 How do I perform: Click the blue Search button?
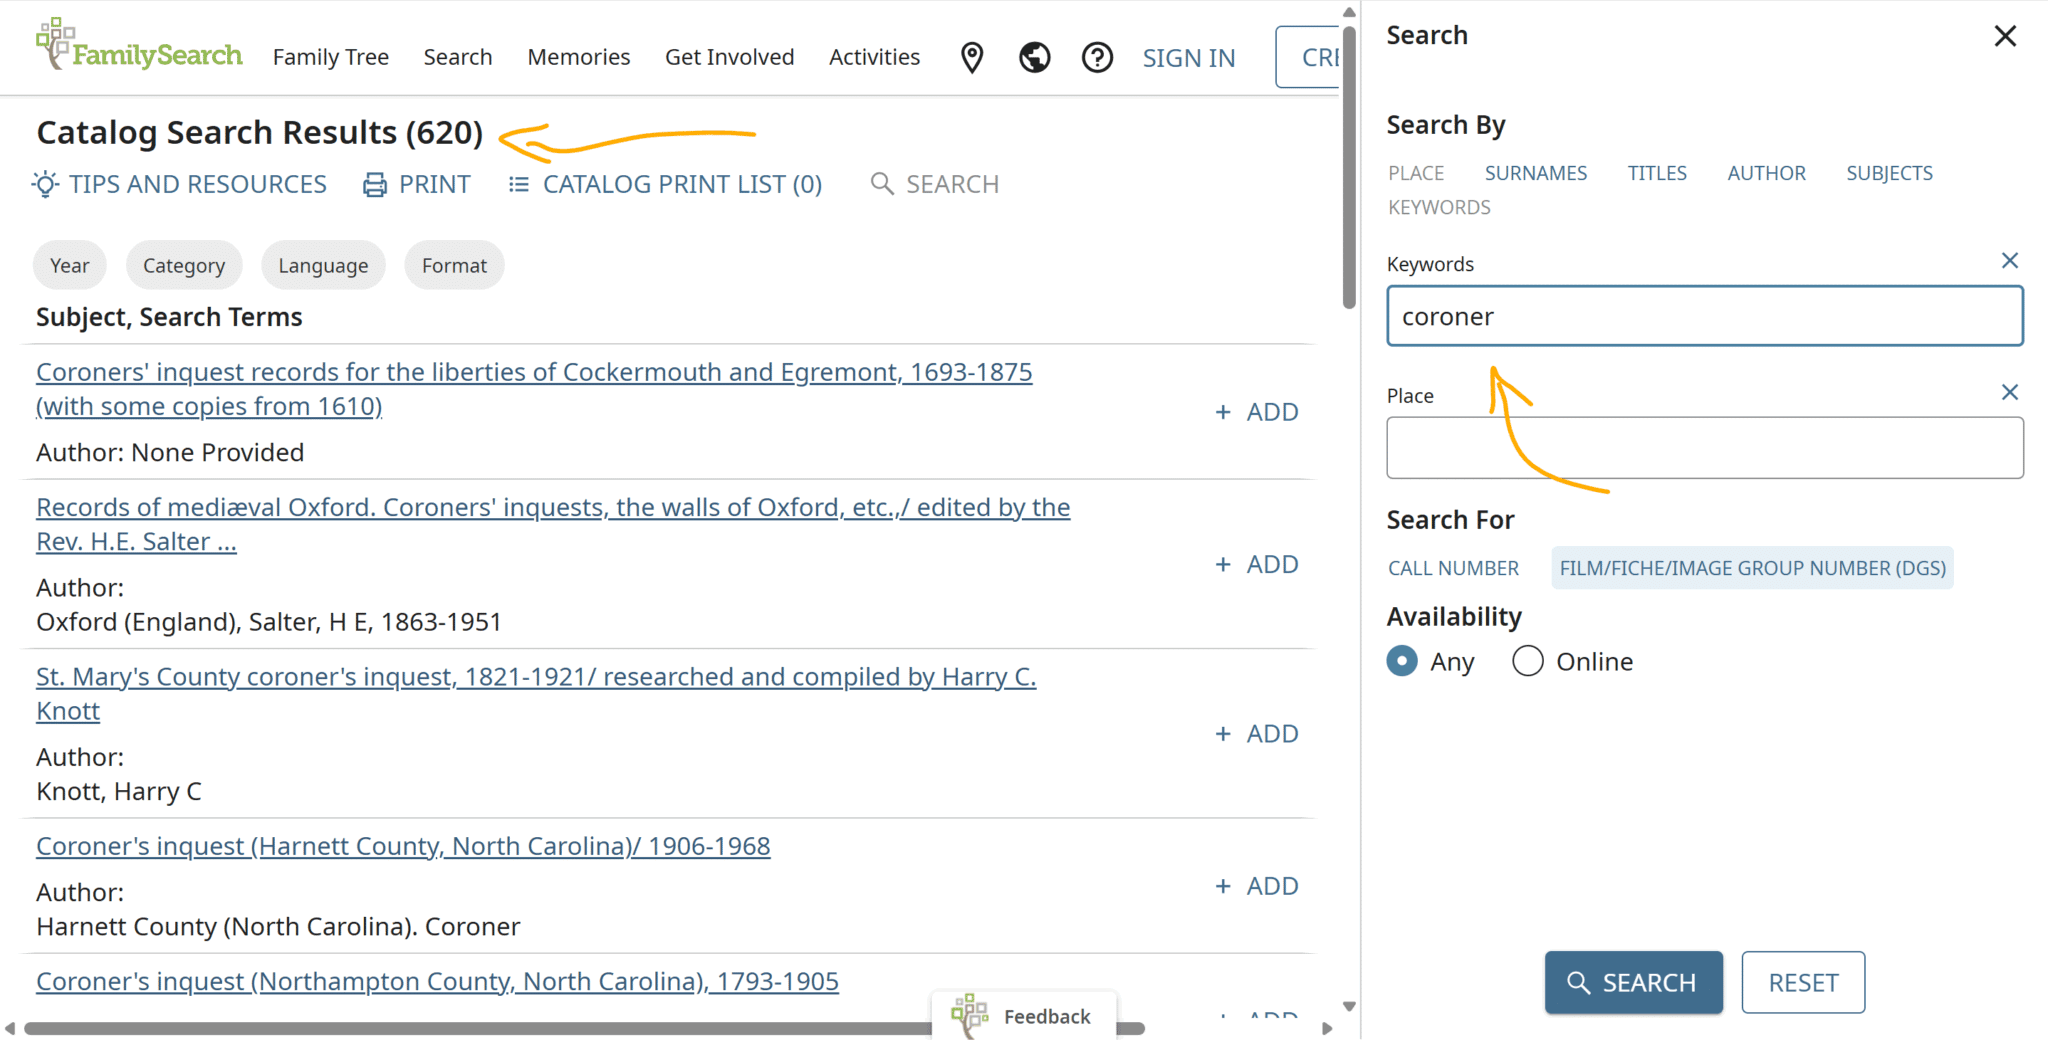[1633, 982]
